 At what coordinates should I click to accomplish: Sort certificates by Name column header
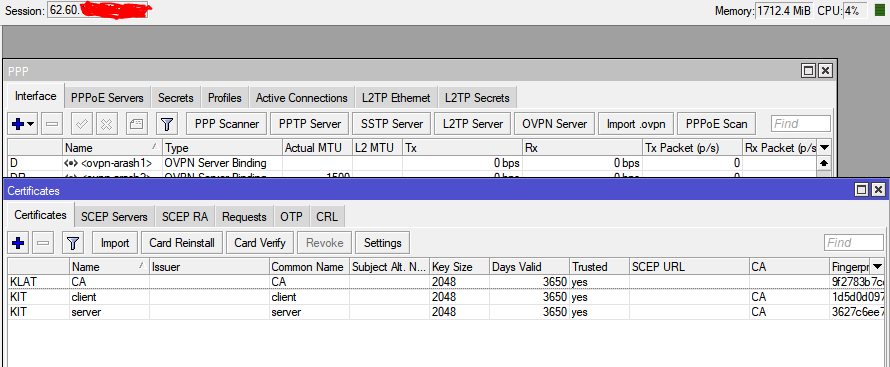[x=109, y=267]
